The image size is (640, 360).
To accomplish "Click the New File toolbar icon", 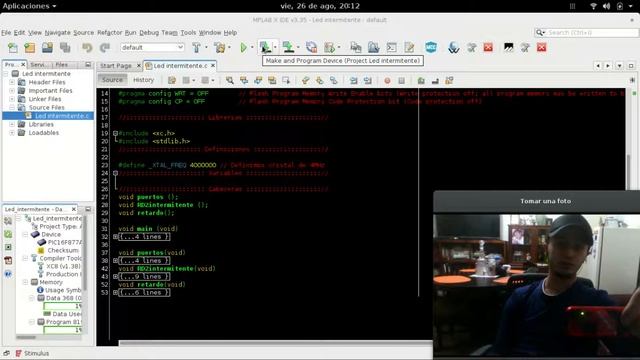I will click(x=13, y=47).
